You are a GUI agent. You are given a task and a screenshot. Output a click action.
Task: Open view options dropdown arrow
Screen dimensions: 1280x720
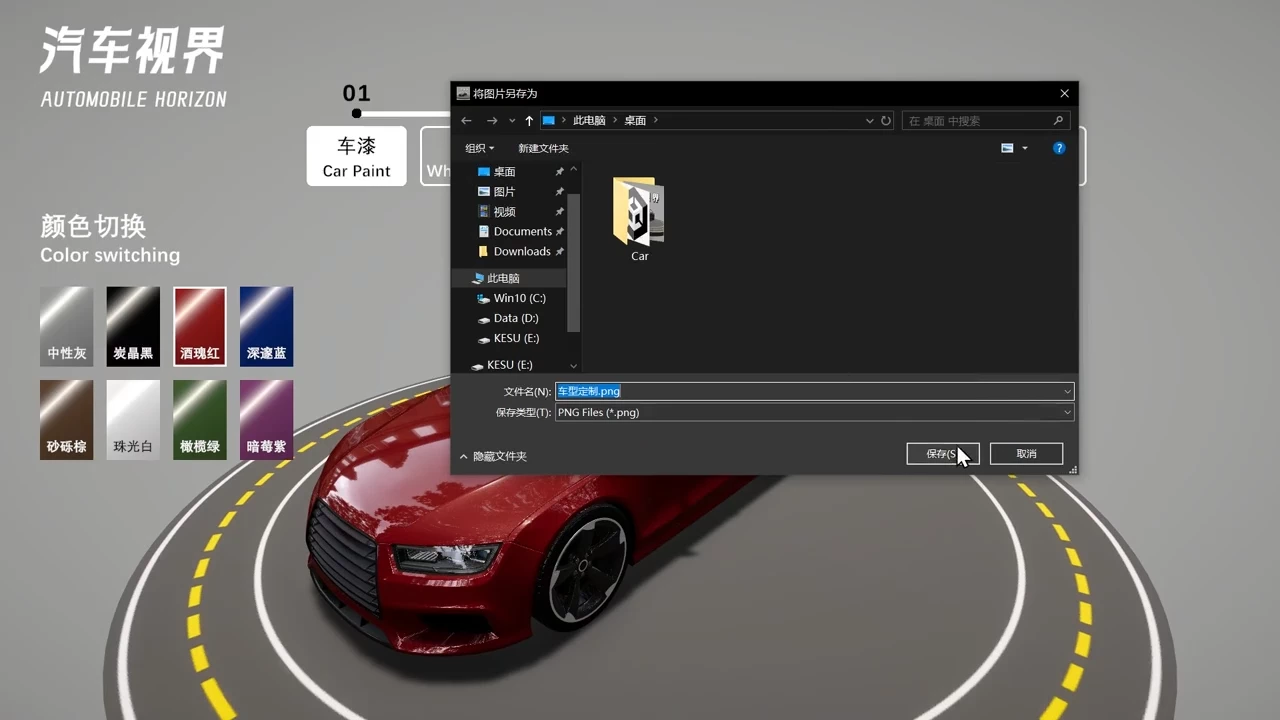[1025, 148]
